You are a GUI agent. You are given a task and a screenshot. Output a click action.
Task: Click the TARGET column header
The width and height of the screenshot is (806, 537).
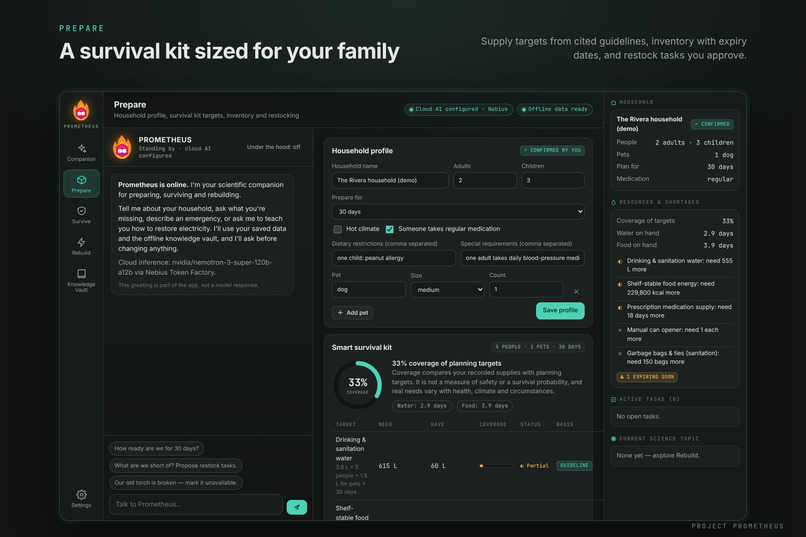click(x=345, y=424)
